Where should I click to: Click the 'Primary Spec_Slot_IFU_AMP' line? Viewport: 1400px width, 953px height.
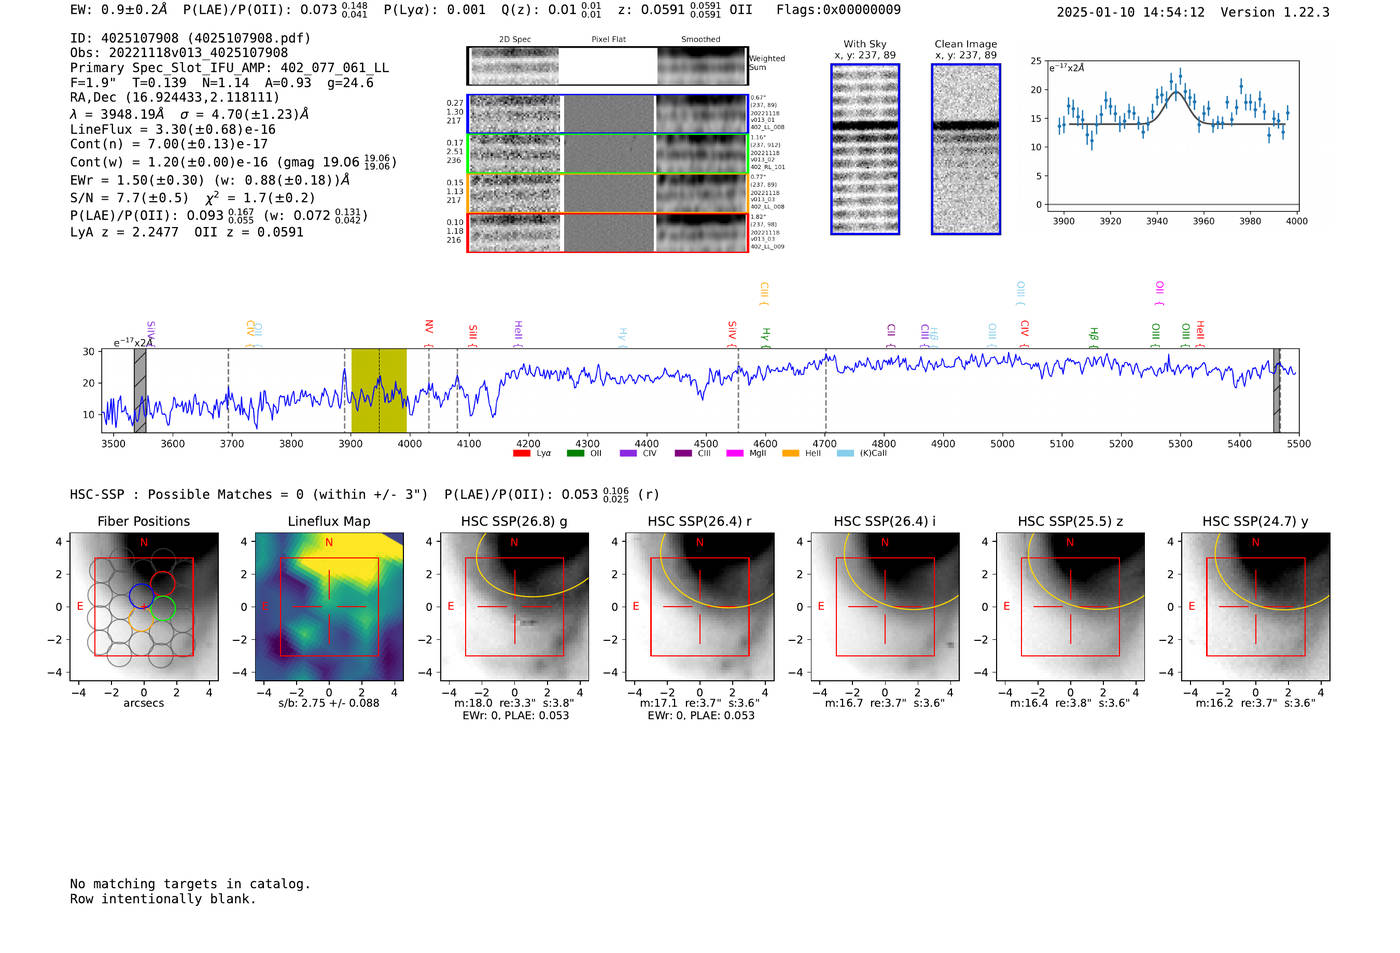pos(229,68)
